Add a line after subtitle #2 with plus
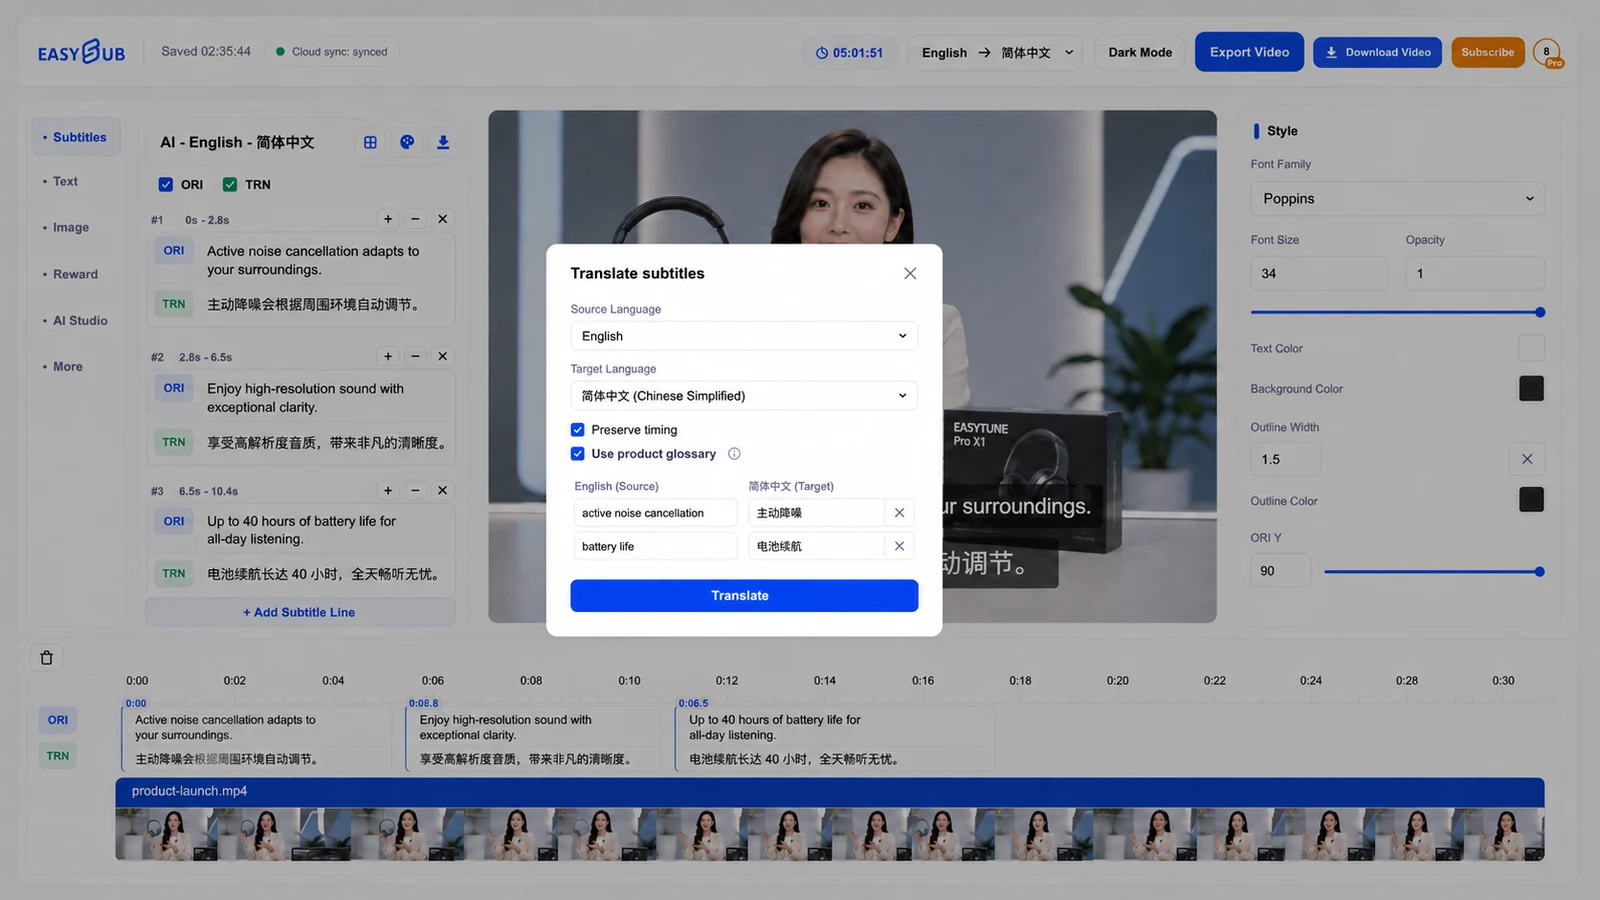 tap(388, 356)
